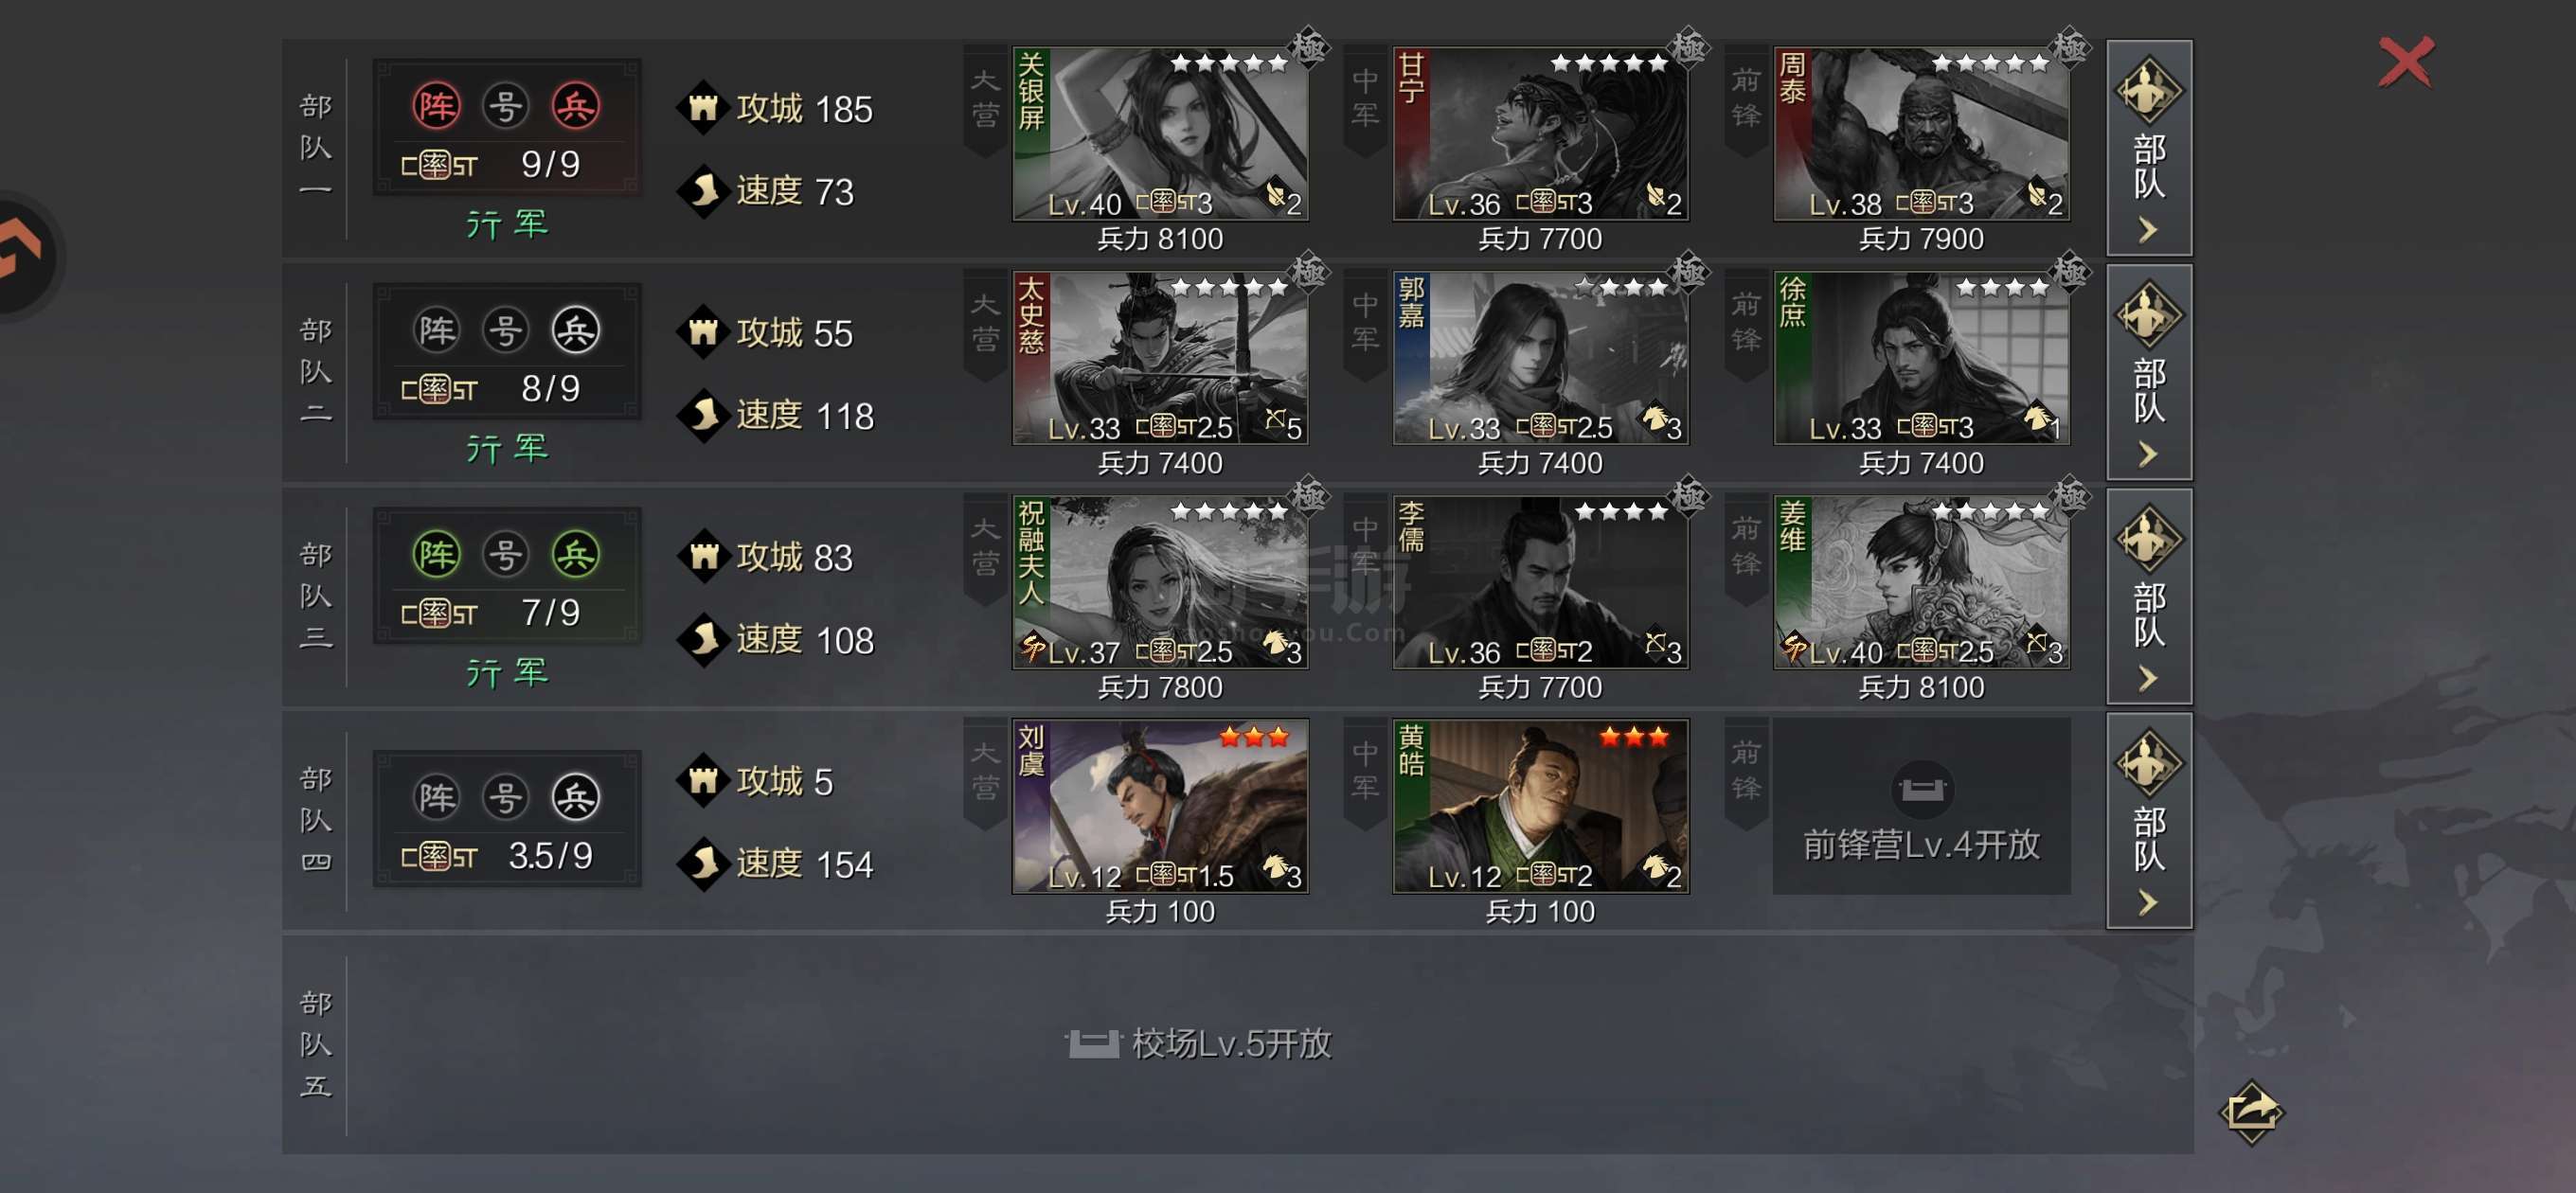The width and height of the screenshot is (2576, 1193).
Task: Open the 部队 arrow button for squad one
Action: click(x=2149, y=147)
